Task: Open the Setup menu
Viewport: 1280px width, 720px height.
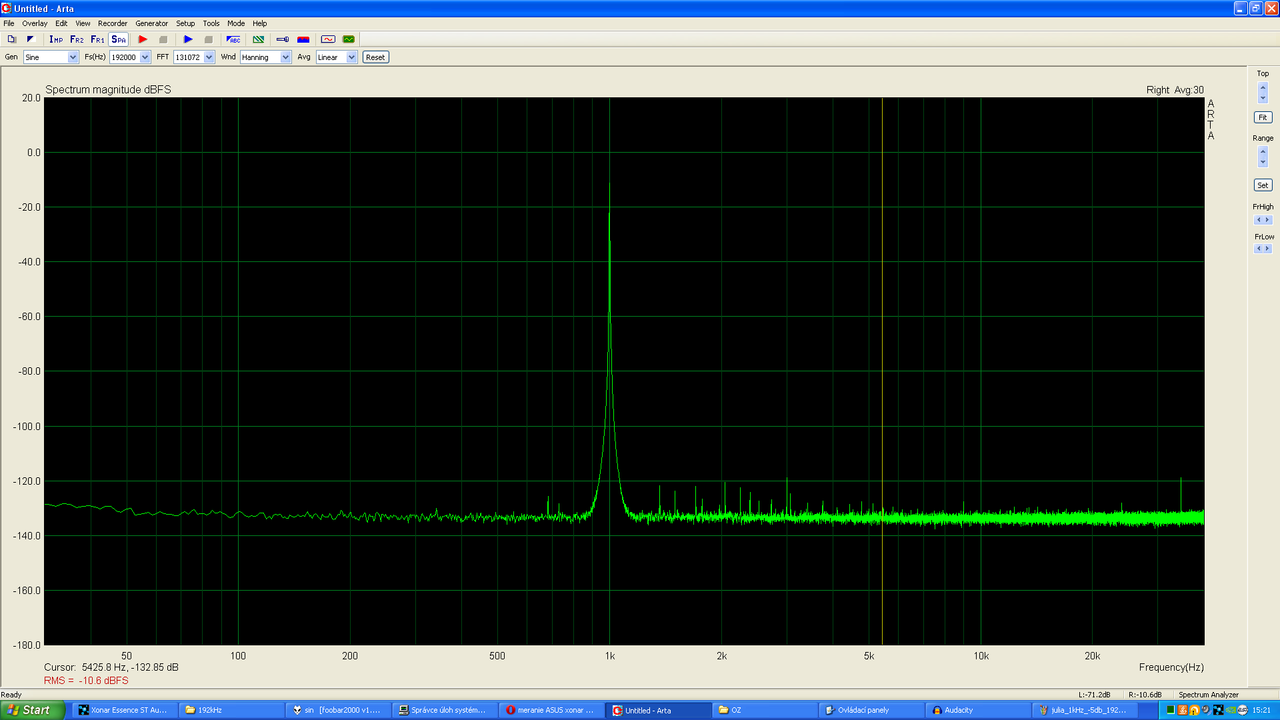Action: (186, 23)
